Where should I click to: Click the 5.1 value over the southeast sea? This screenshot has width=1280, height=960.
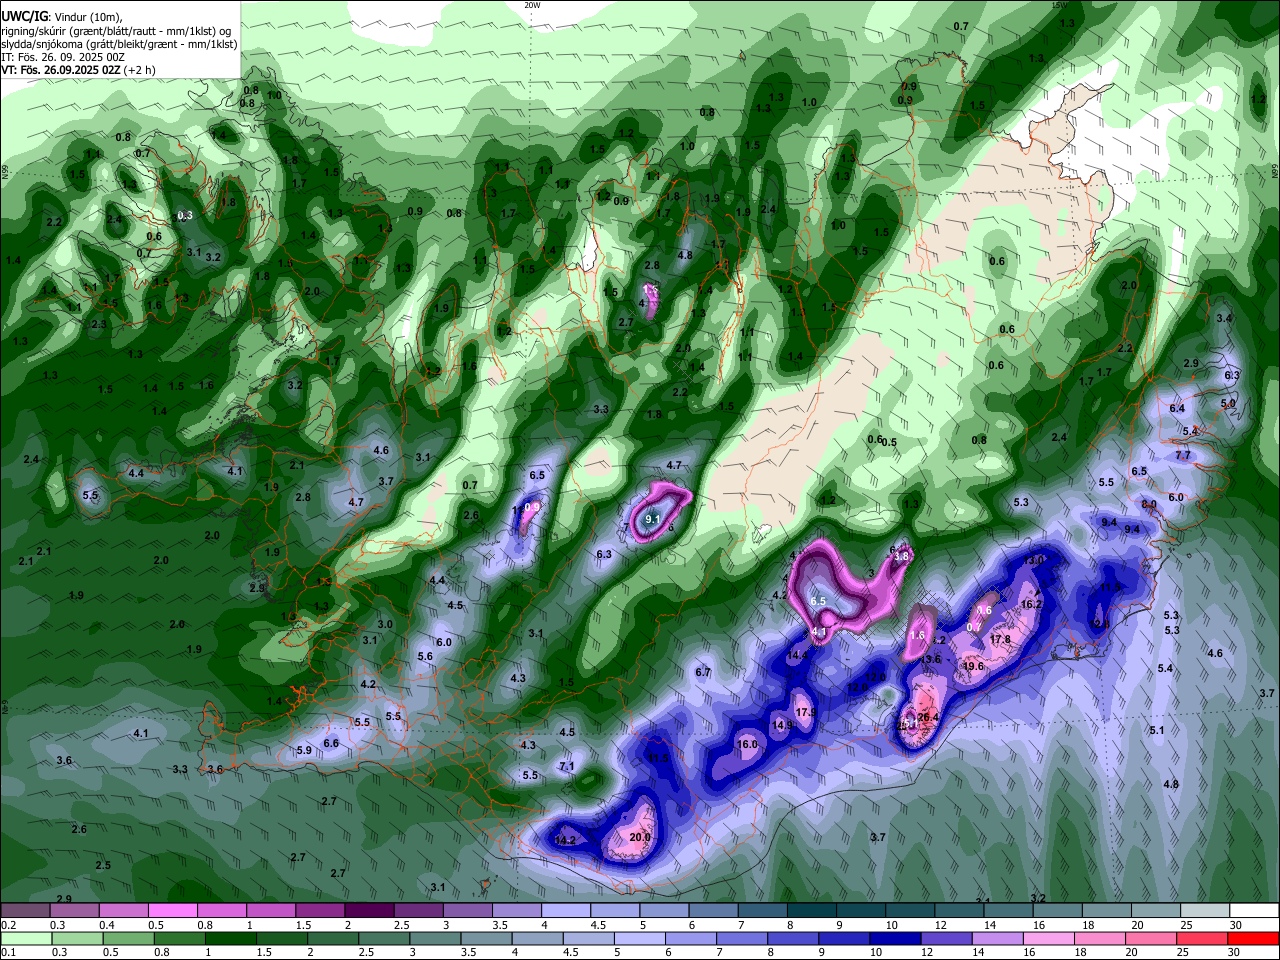(1157, 730)
